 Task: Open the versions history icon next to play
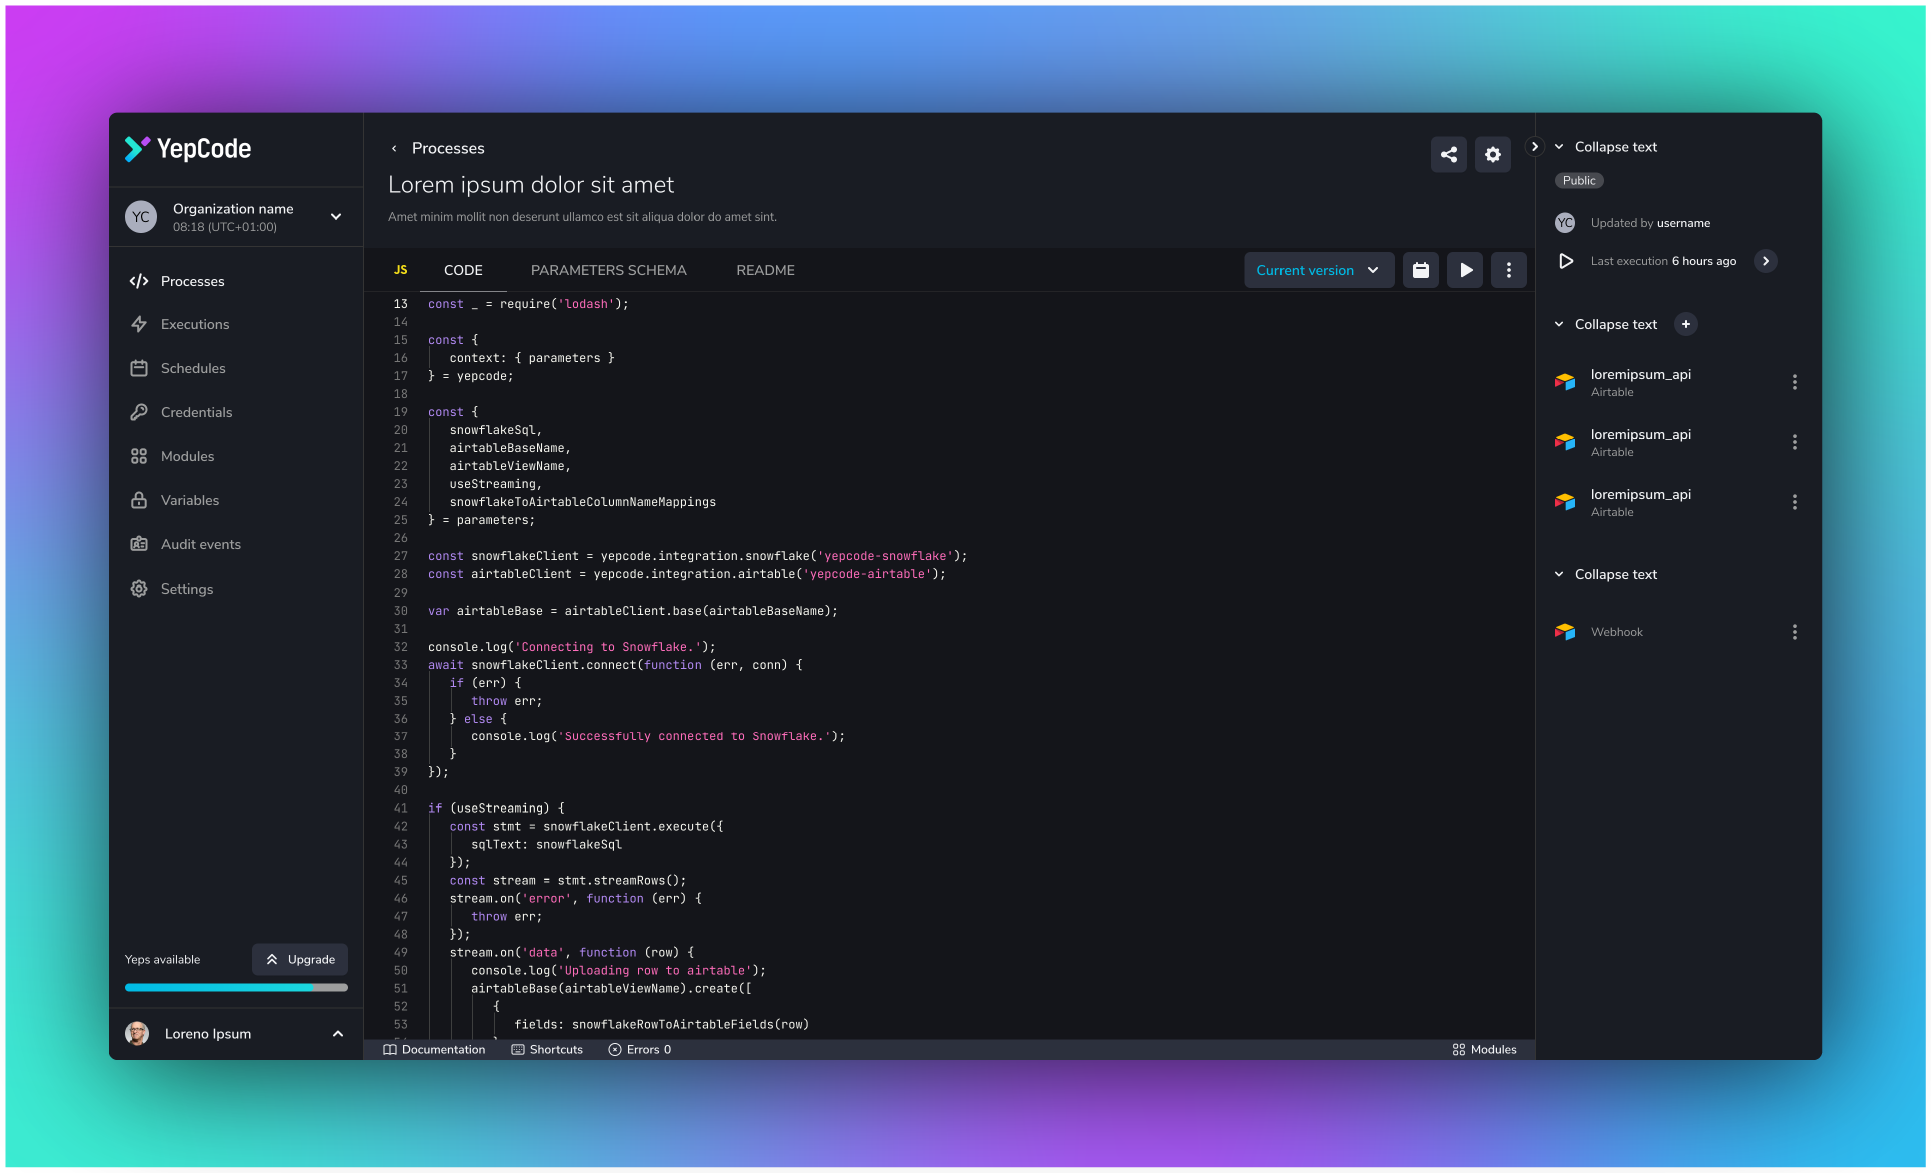coord(1421,269)
